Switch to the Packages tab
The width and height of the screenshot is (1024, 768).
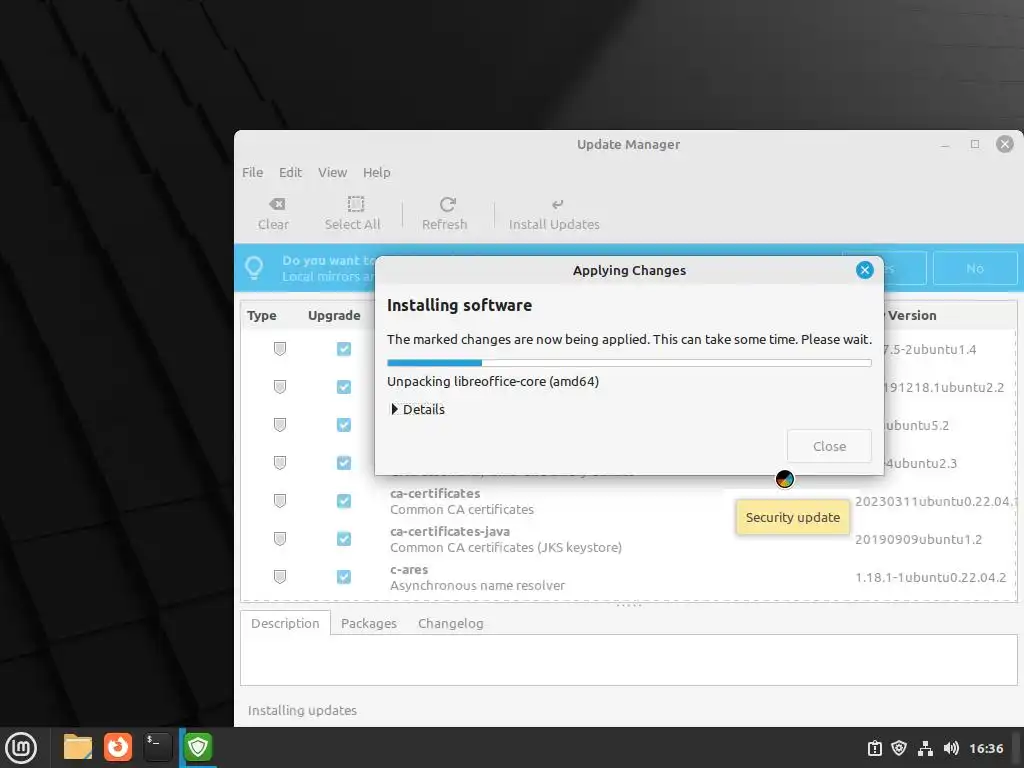click(369, 623)
